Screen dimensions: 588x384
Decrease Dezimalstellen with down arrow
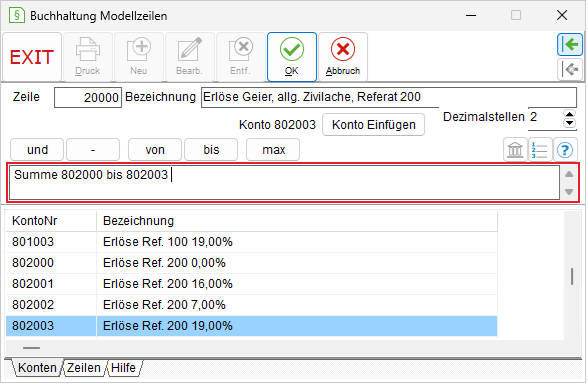[569, 123]
